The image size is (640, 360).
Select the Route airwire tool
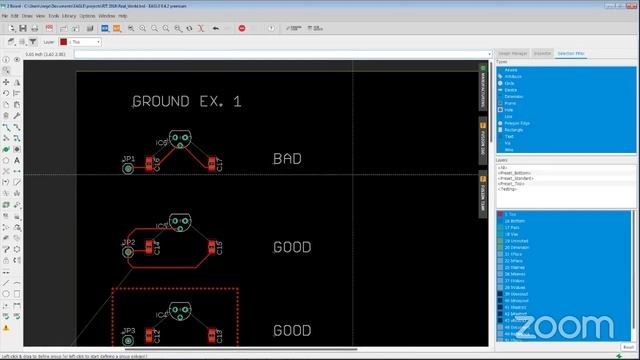click(x=6, y=127)
